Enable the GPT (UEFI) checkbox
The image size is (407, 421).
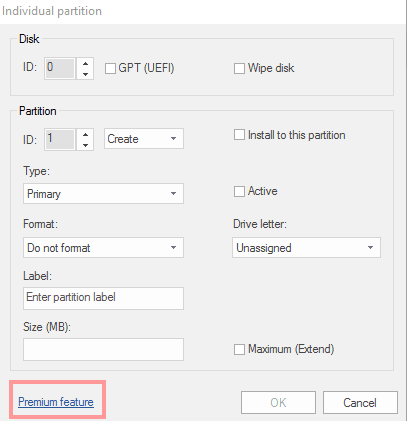110,69
